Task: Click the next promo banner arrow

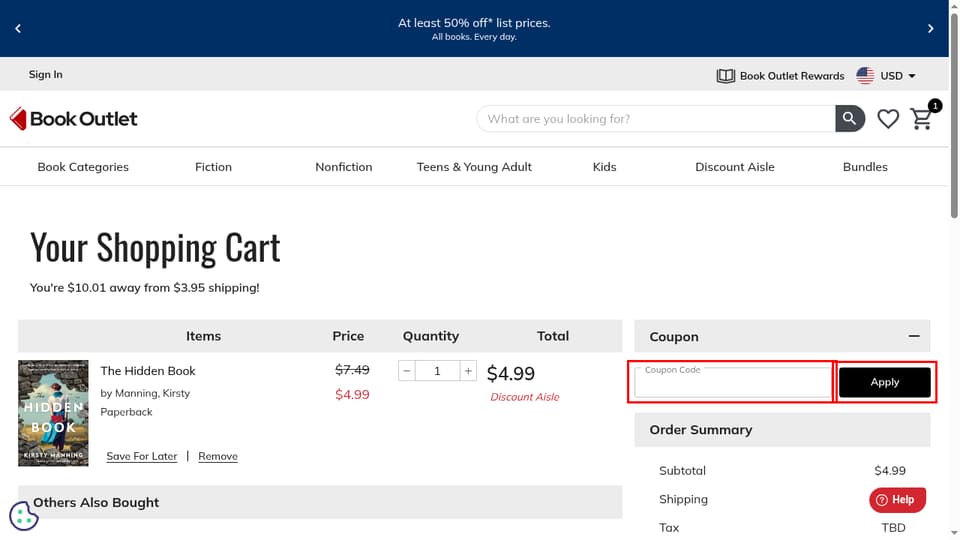Action: pyautogui.click(x=930, y=28)
